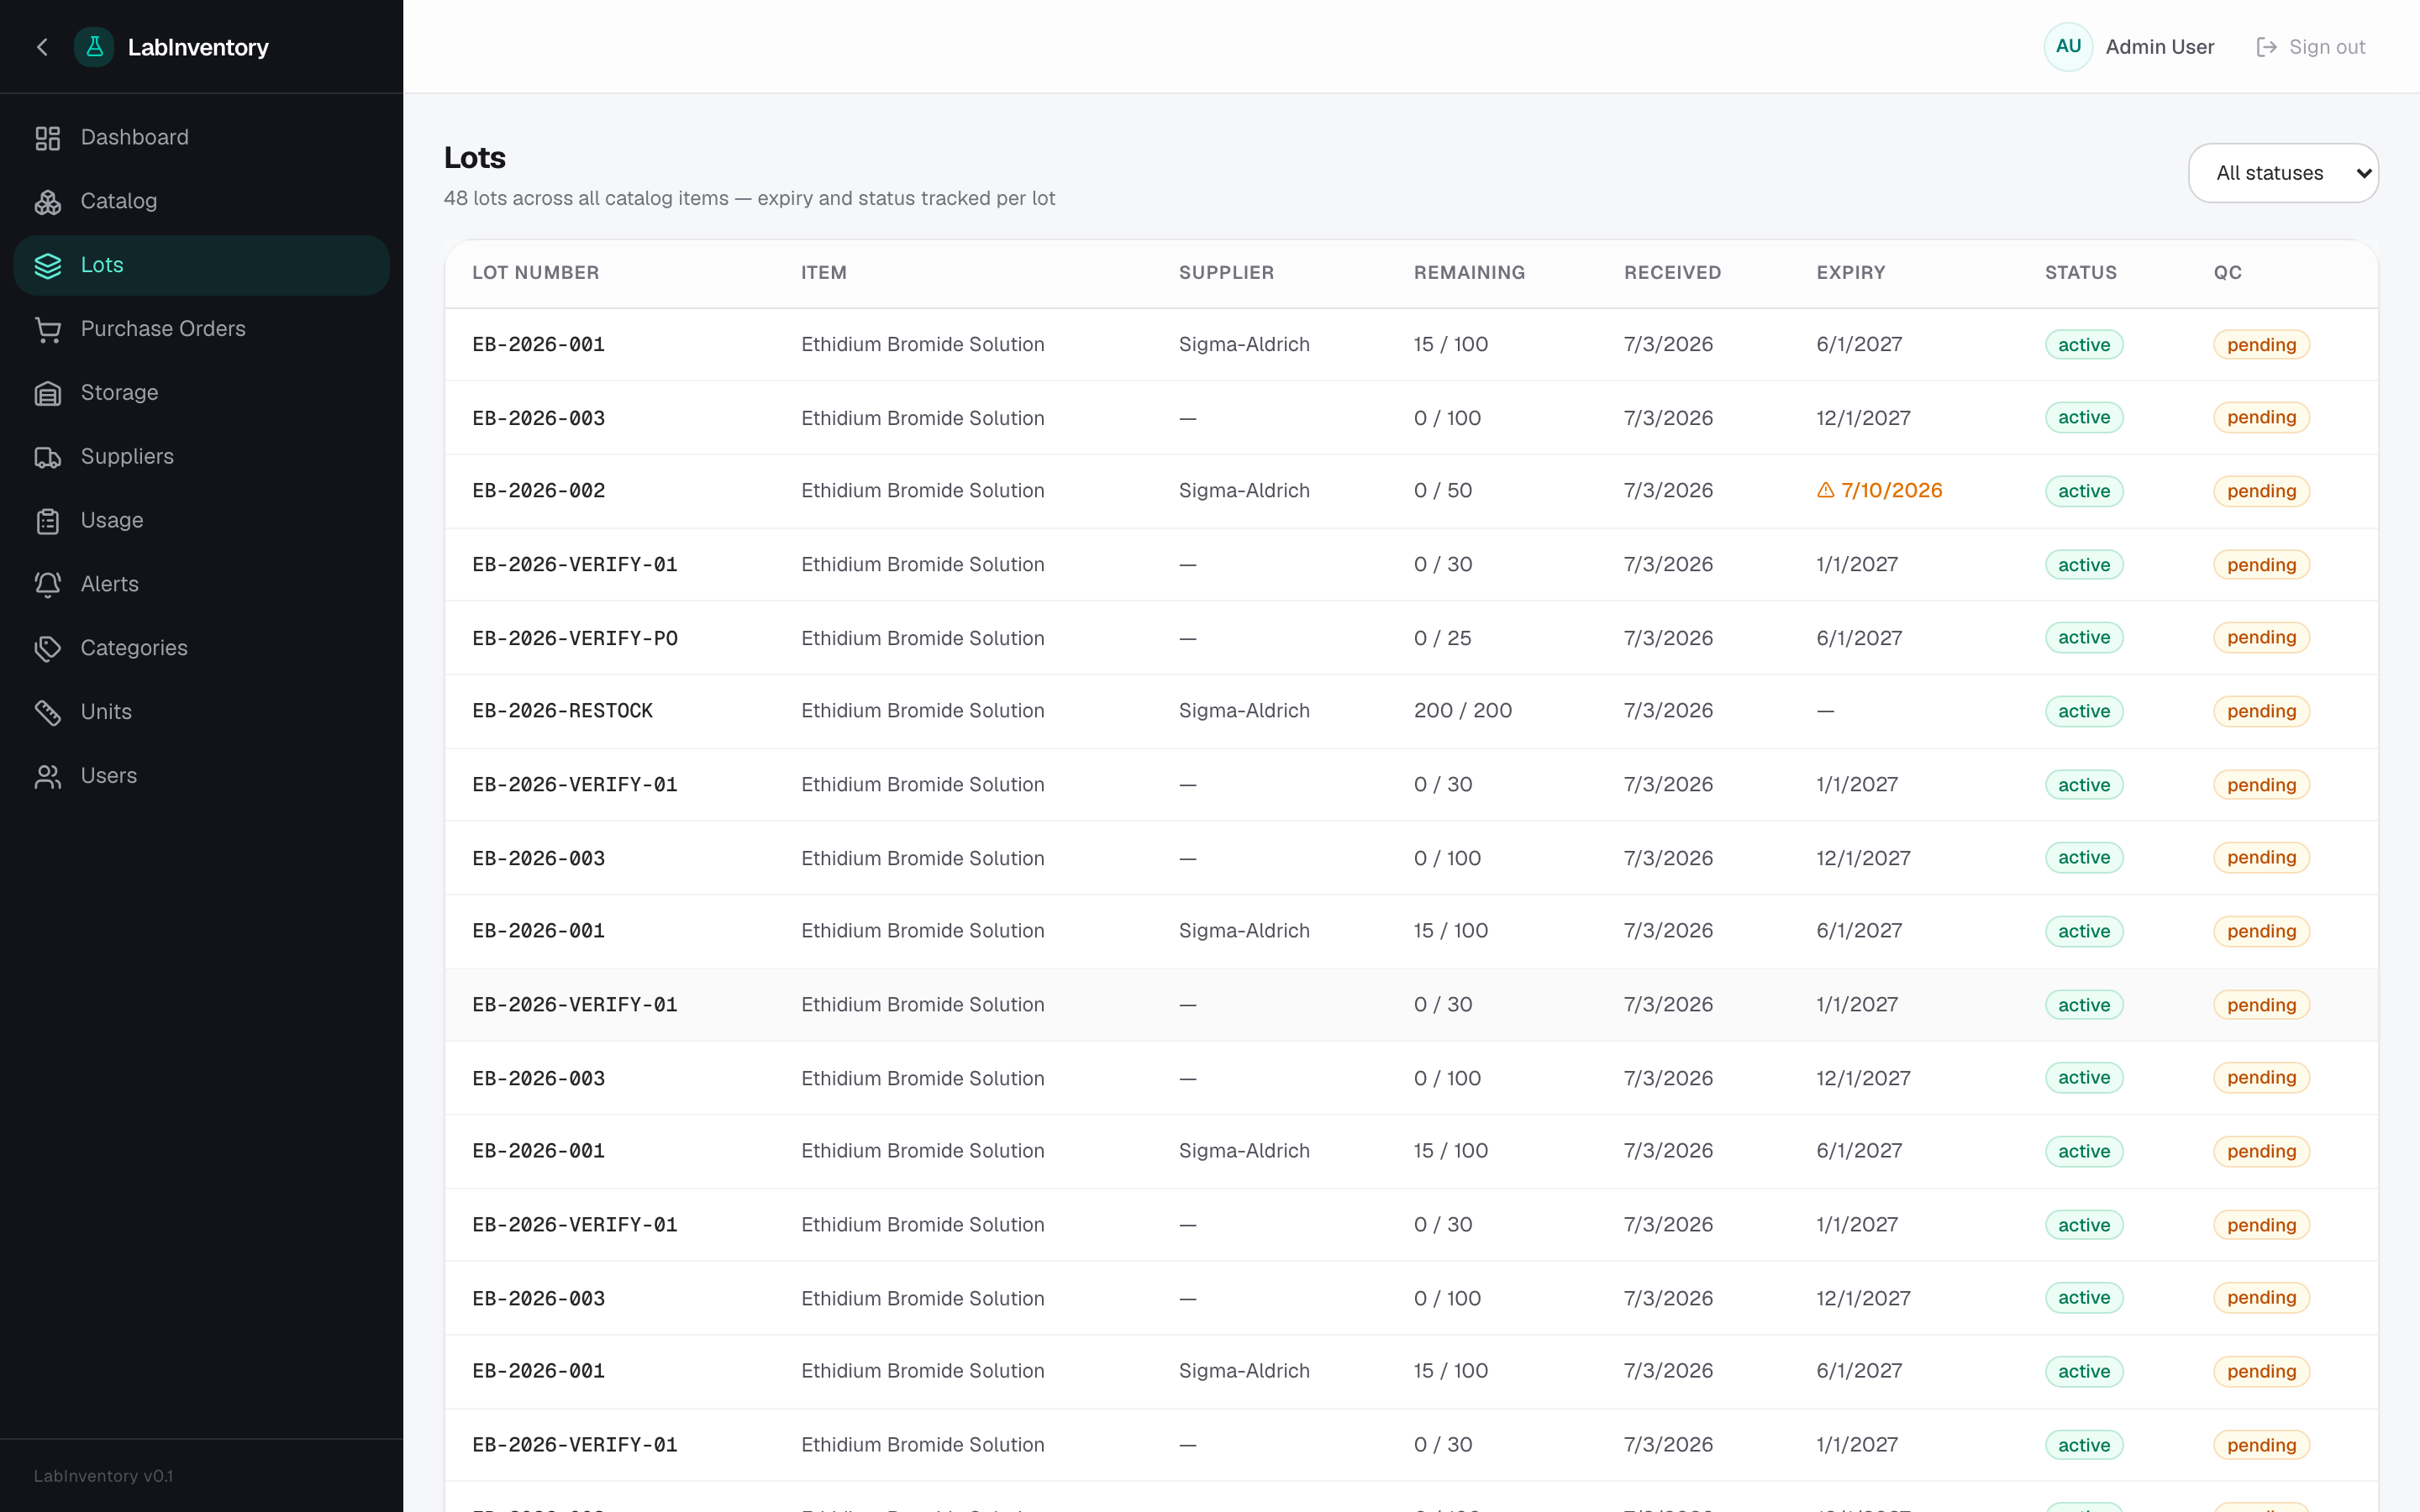
Task: Open Categories from the sidebar
Action: click(201, 649)
